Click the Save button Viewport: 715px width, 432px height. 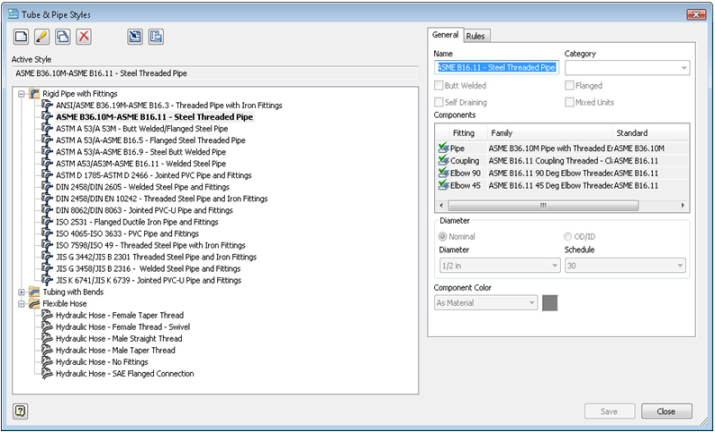tap(609, 411)
